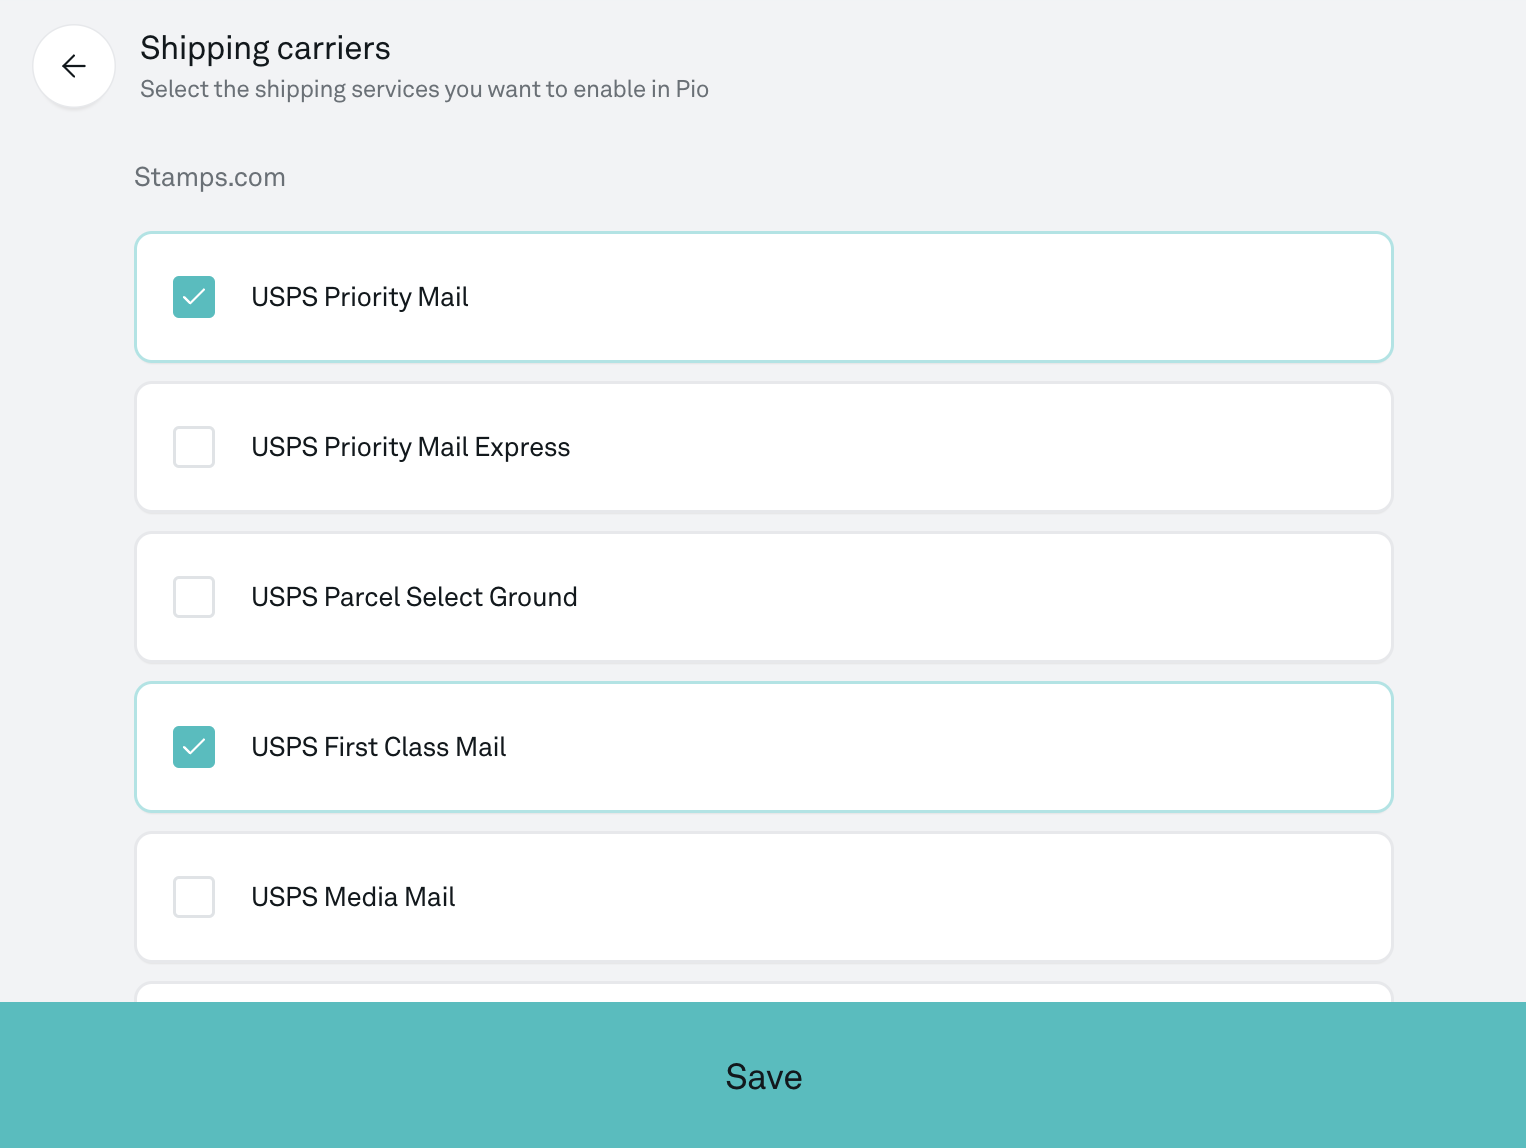Click the Stamps.com section heading
The height and width of the screenshot is (1148, 1526).
[210, 177]
